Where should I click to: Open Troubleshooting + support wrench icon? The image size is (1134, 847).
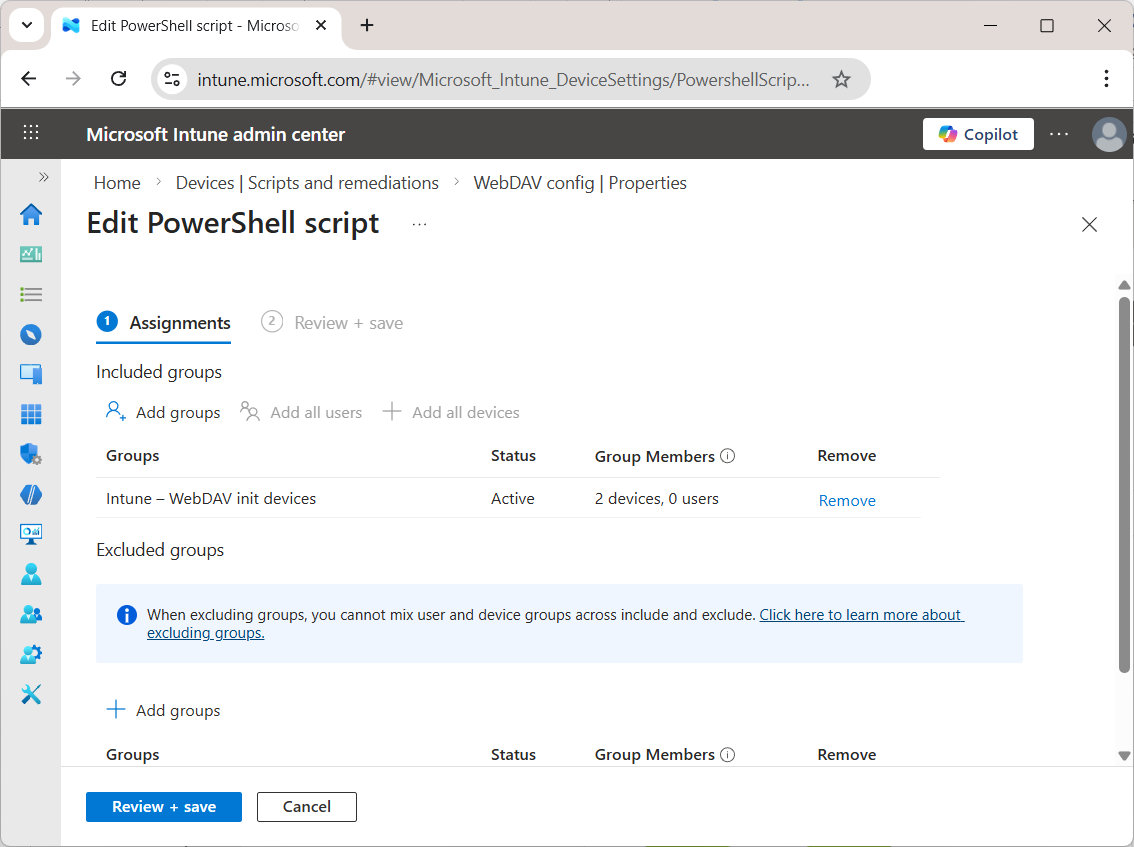pos(30,694)
